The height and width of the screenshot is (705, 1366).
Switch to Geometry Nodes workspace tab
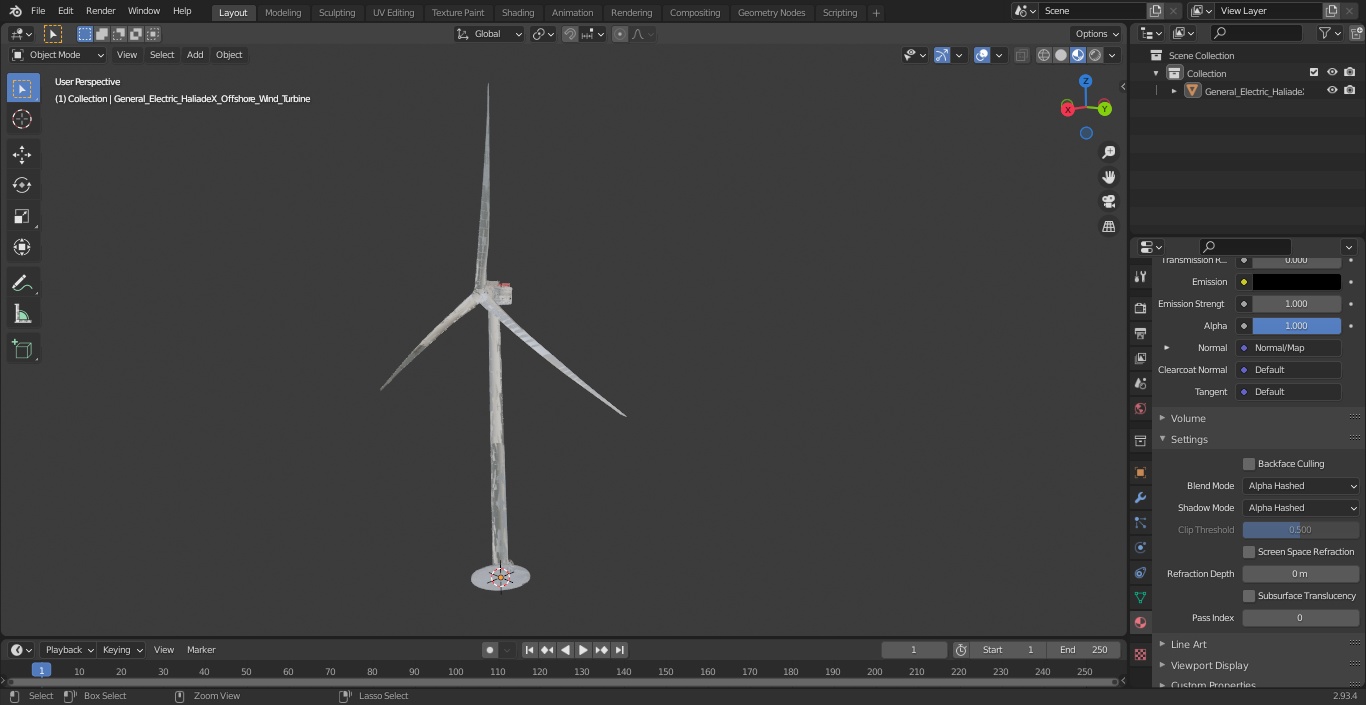coord(771,13)
